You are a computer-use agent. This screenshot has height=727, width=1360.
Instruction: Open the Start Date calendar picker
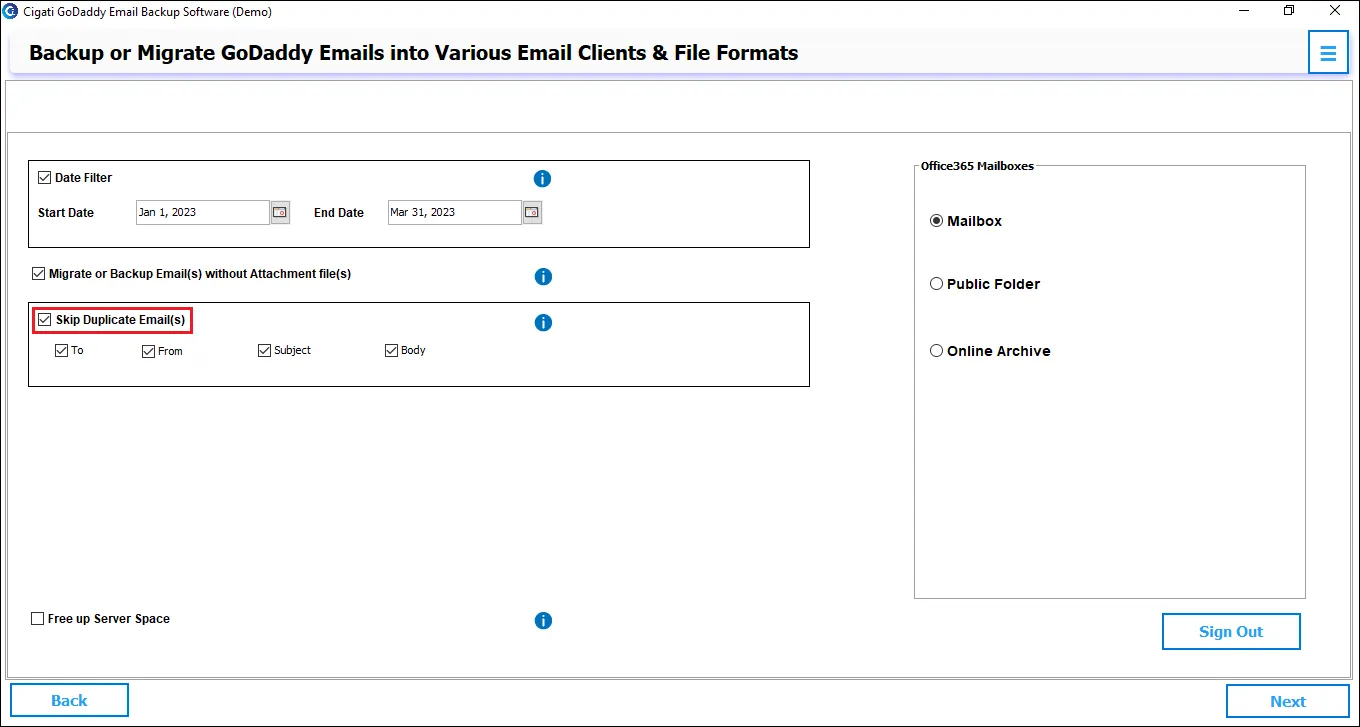280,212
